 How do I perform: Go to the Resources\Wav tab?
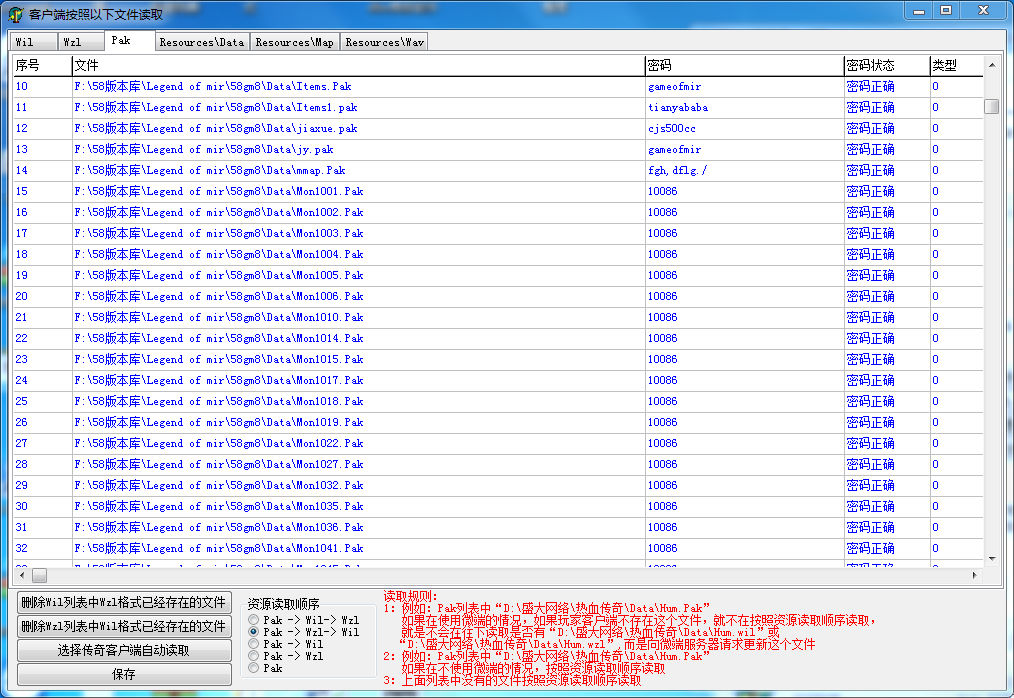pos(384,42)
